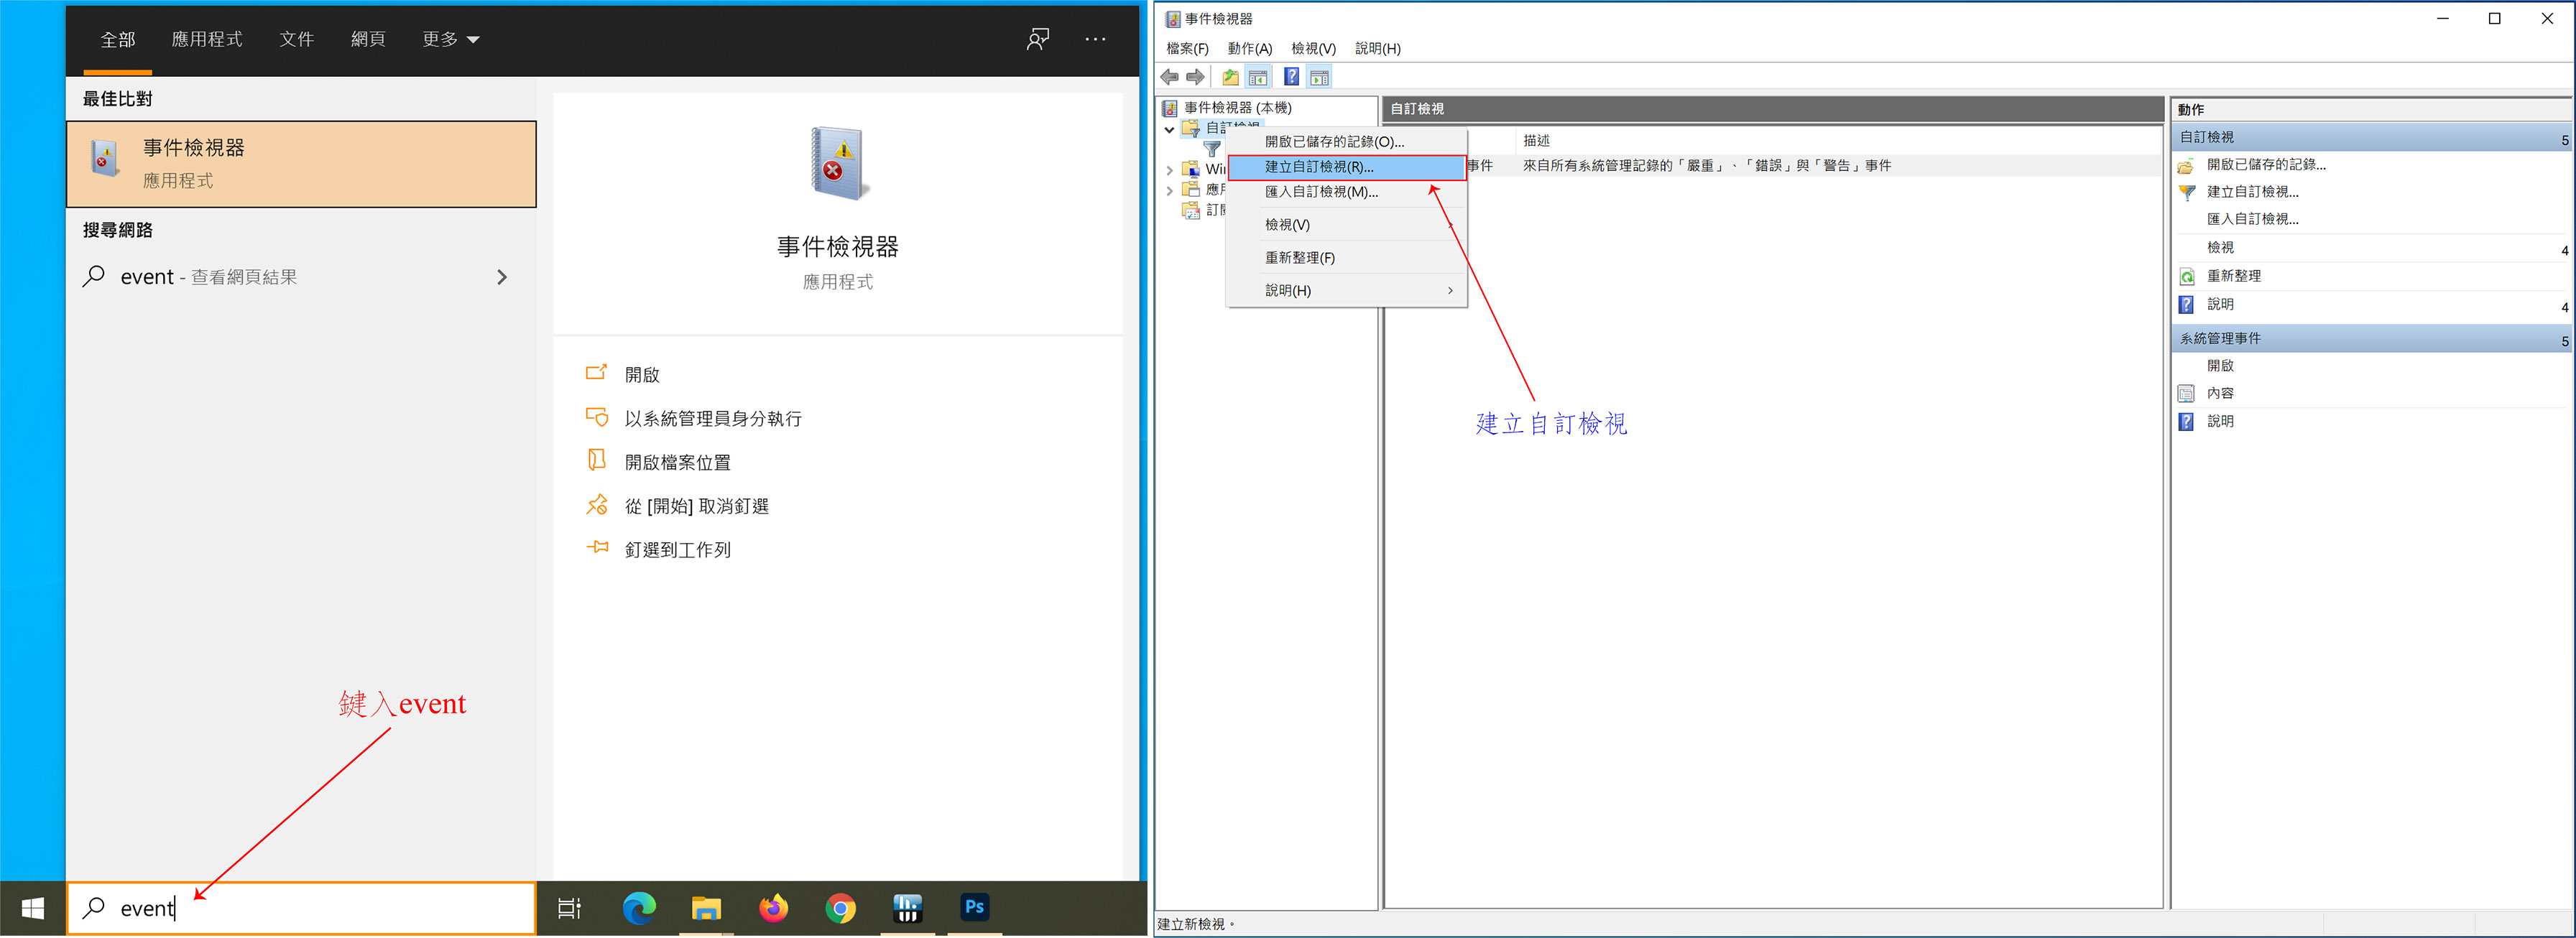Click 建立自訂檢視 in the Actions pane
Viewport: 2576px width, 938px height.
(2252, 191)
